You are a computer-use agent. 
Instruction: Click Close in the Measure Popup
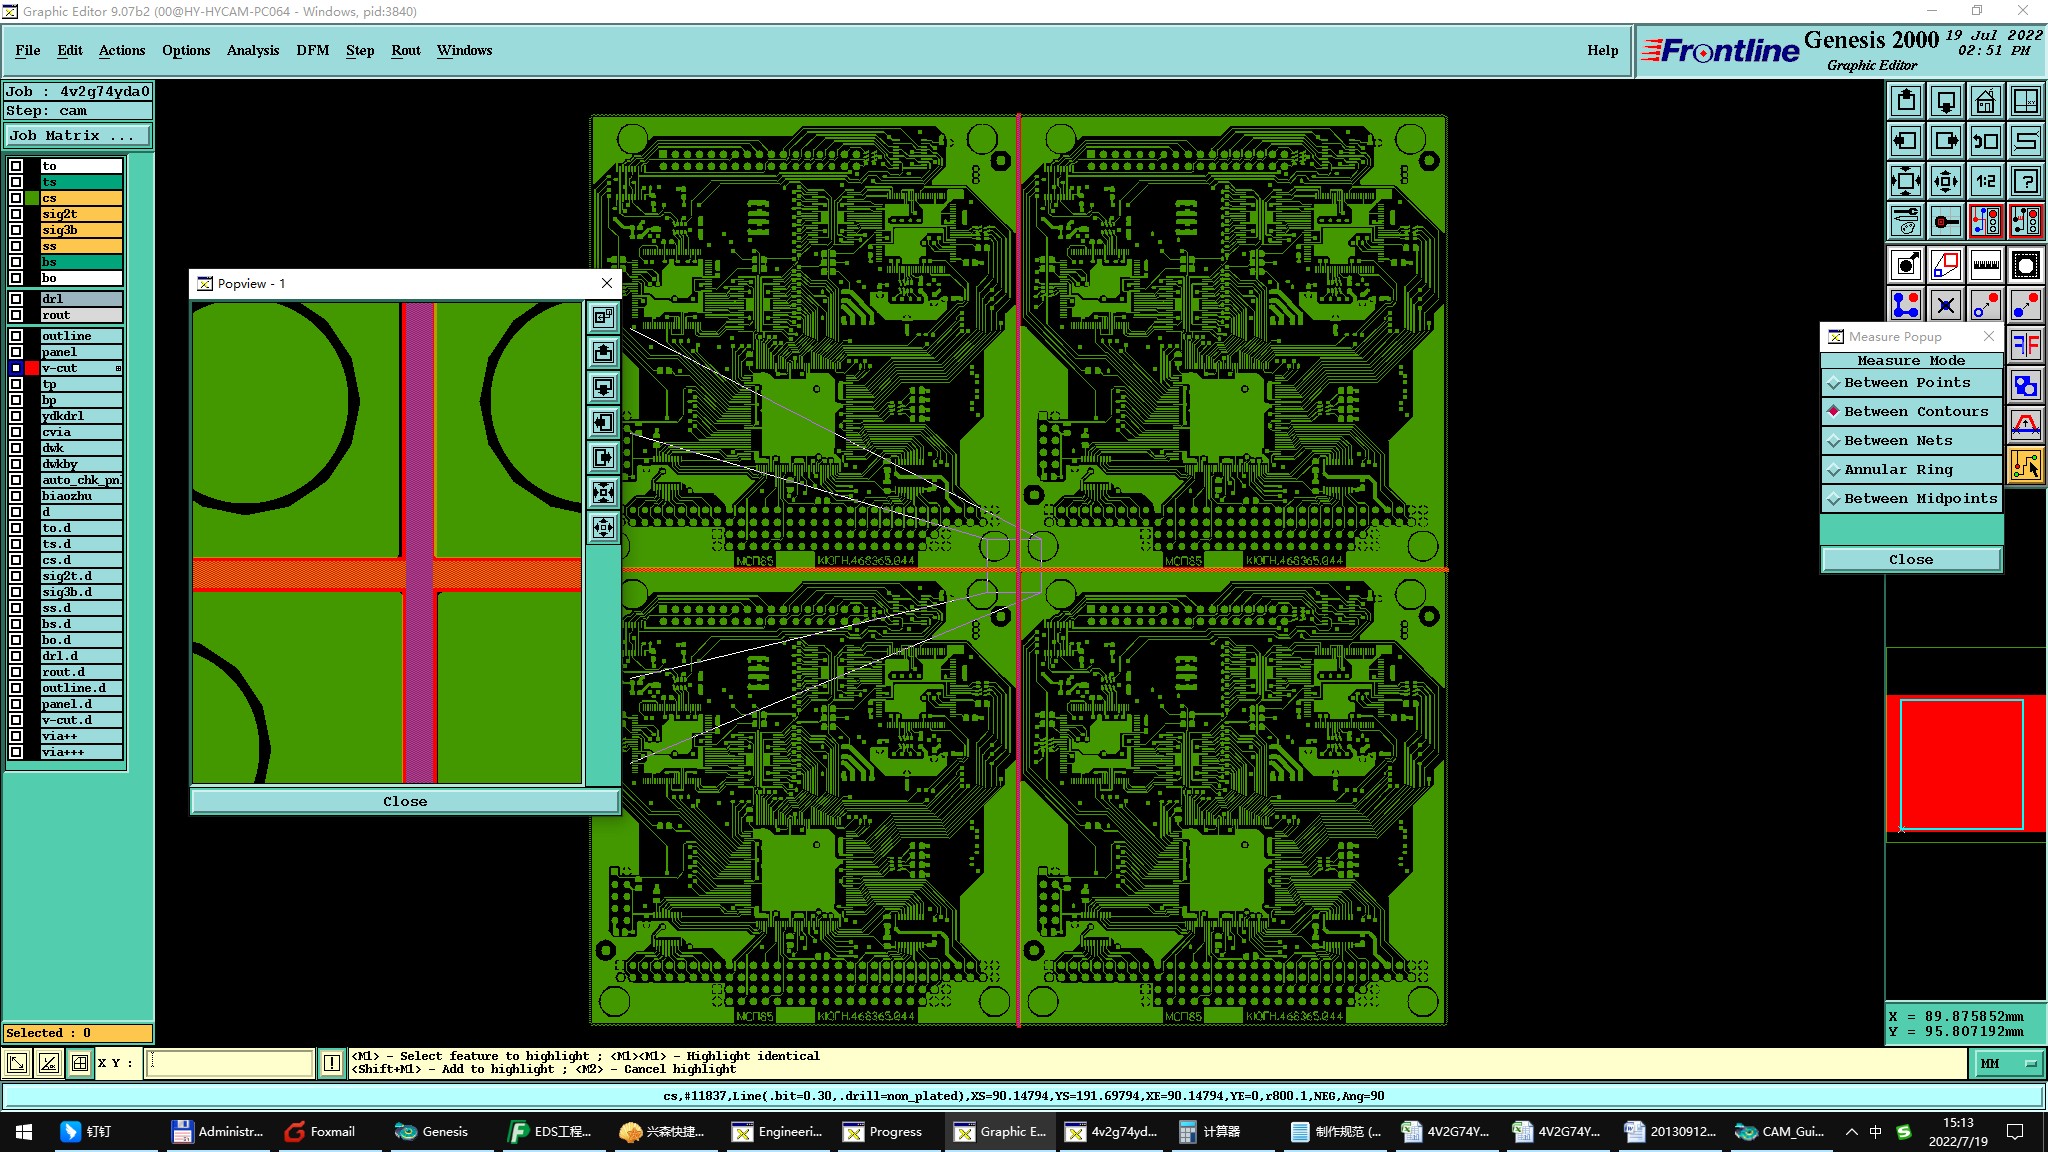[1910, 560]
